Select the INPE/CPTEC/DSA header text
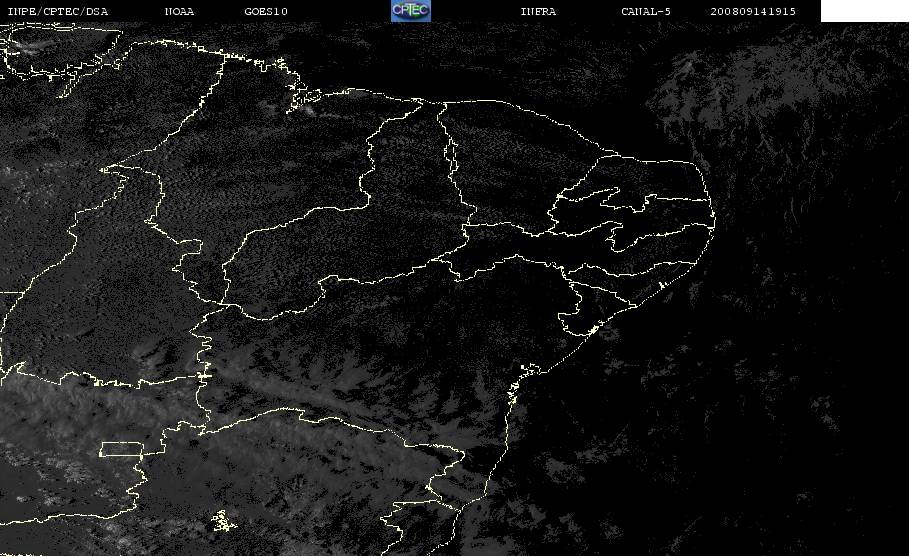 [x=57, y=11]
